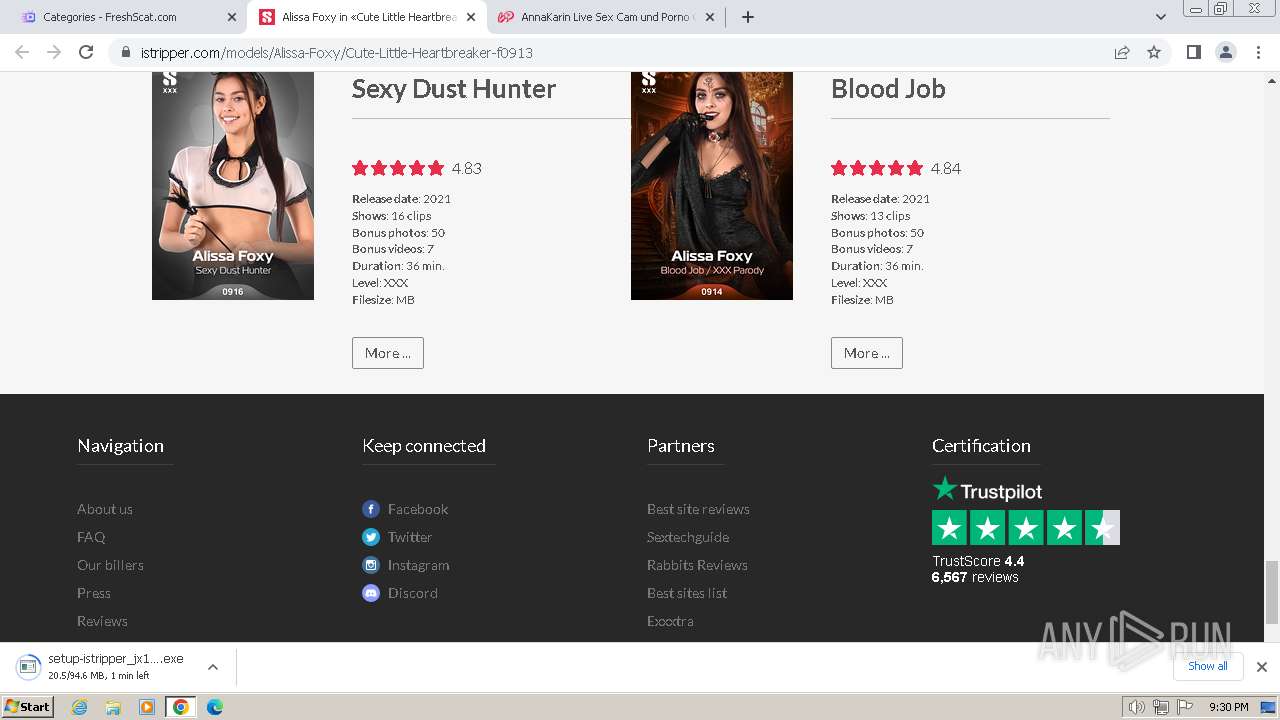This screenshot has height=720, width=1280.
Task: Open the Discord icon link
Action: click(371, 593)
